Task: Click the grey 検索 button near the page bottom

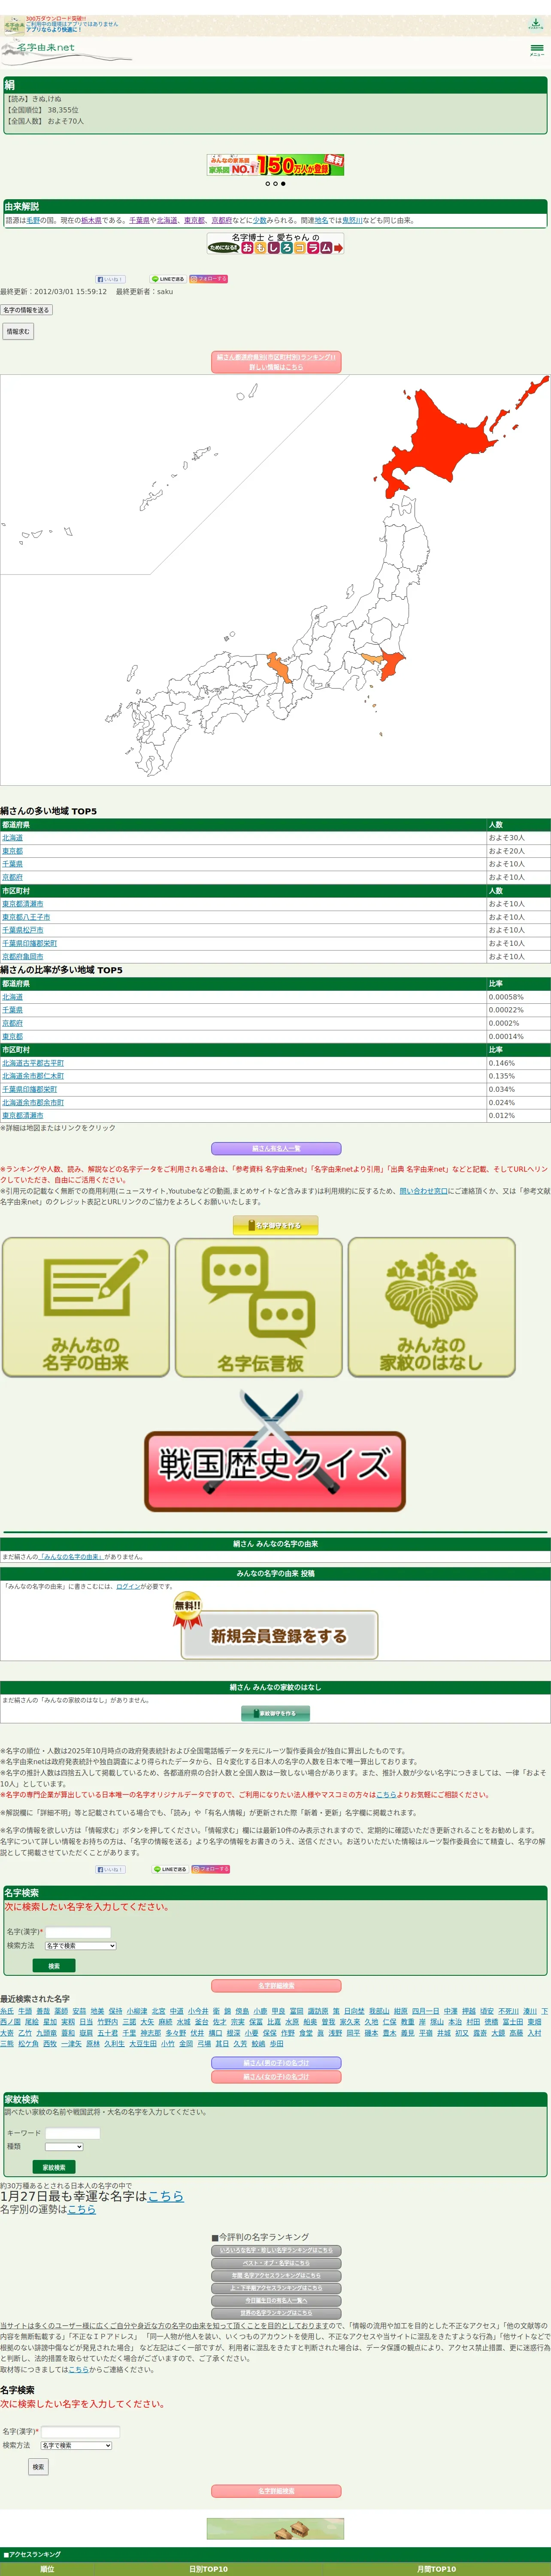Action: click(38, 2467)
